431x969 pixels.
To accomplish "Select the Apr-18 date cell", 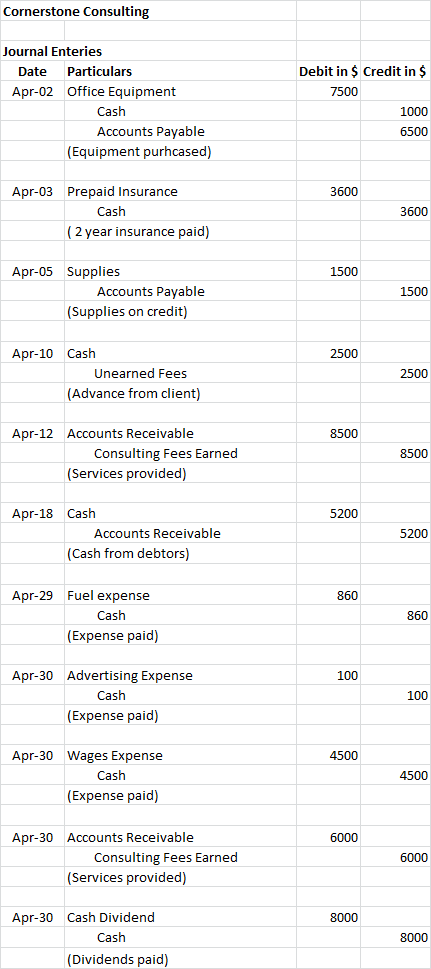I will pyautogui.click(x=33, y=514).
